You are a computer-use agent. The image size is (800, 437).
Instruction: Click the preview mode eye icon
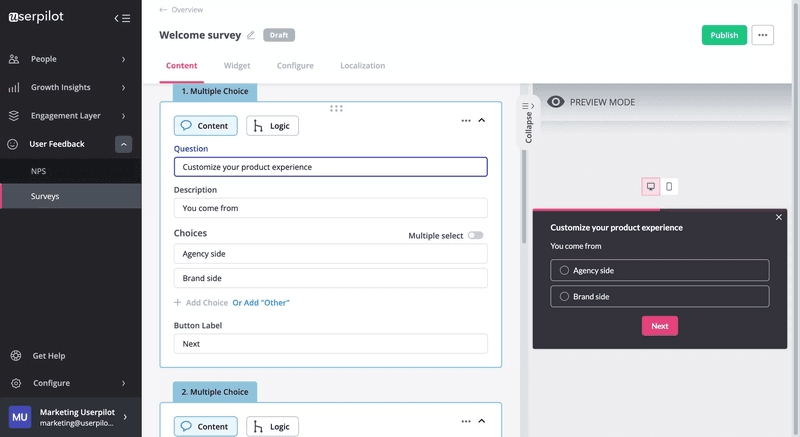tap(556, 102)
